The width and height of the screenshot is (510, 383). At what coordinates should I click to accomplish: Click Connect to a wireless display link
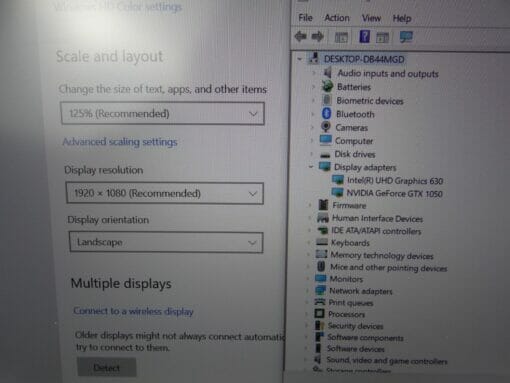[133, 311]
